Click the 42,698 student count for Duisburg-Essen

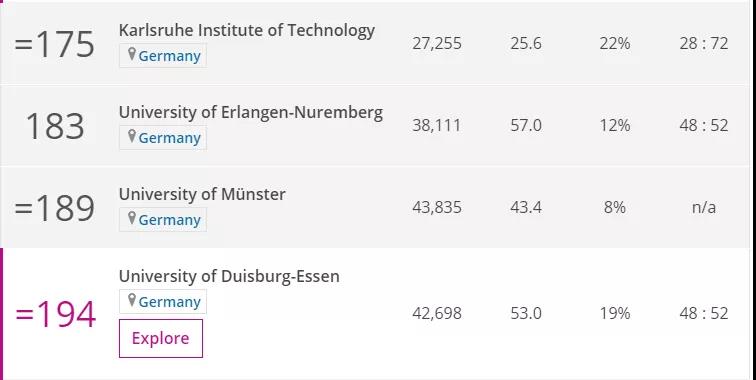[x=437, y=313]
